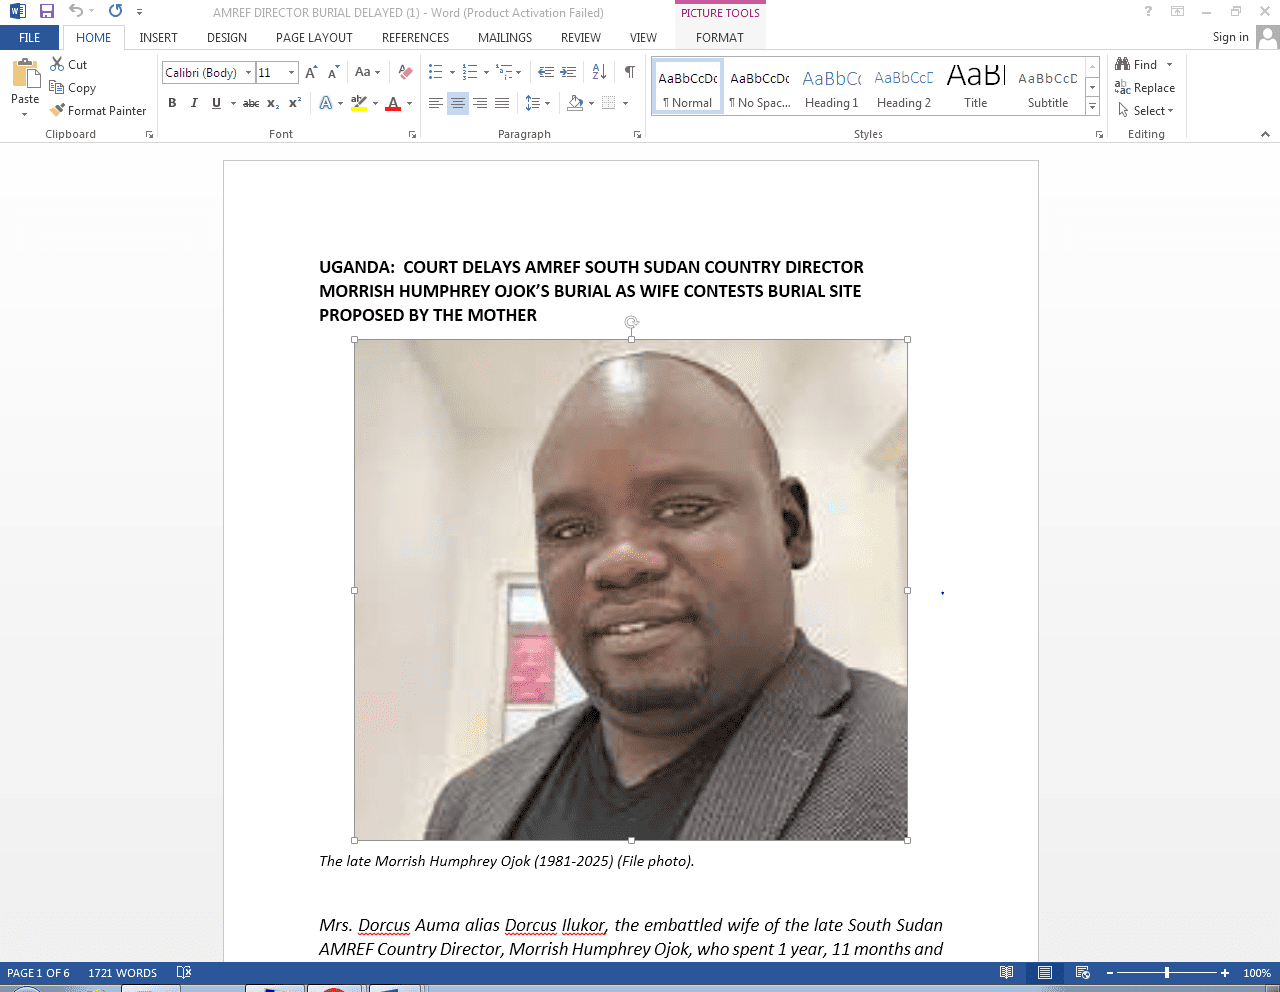The height and width of the screenshot is (992, 1280).
Task: Expand the Styles gallery more arrow
Action: click(1092, 107)
